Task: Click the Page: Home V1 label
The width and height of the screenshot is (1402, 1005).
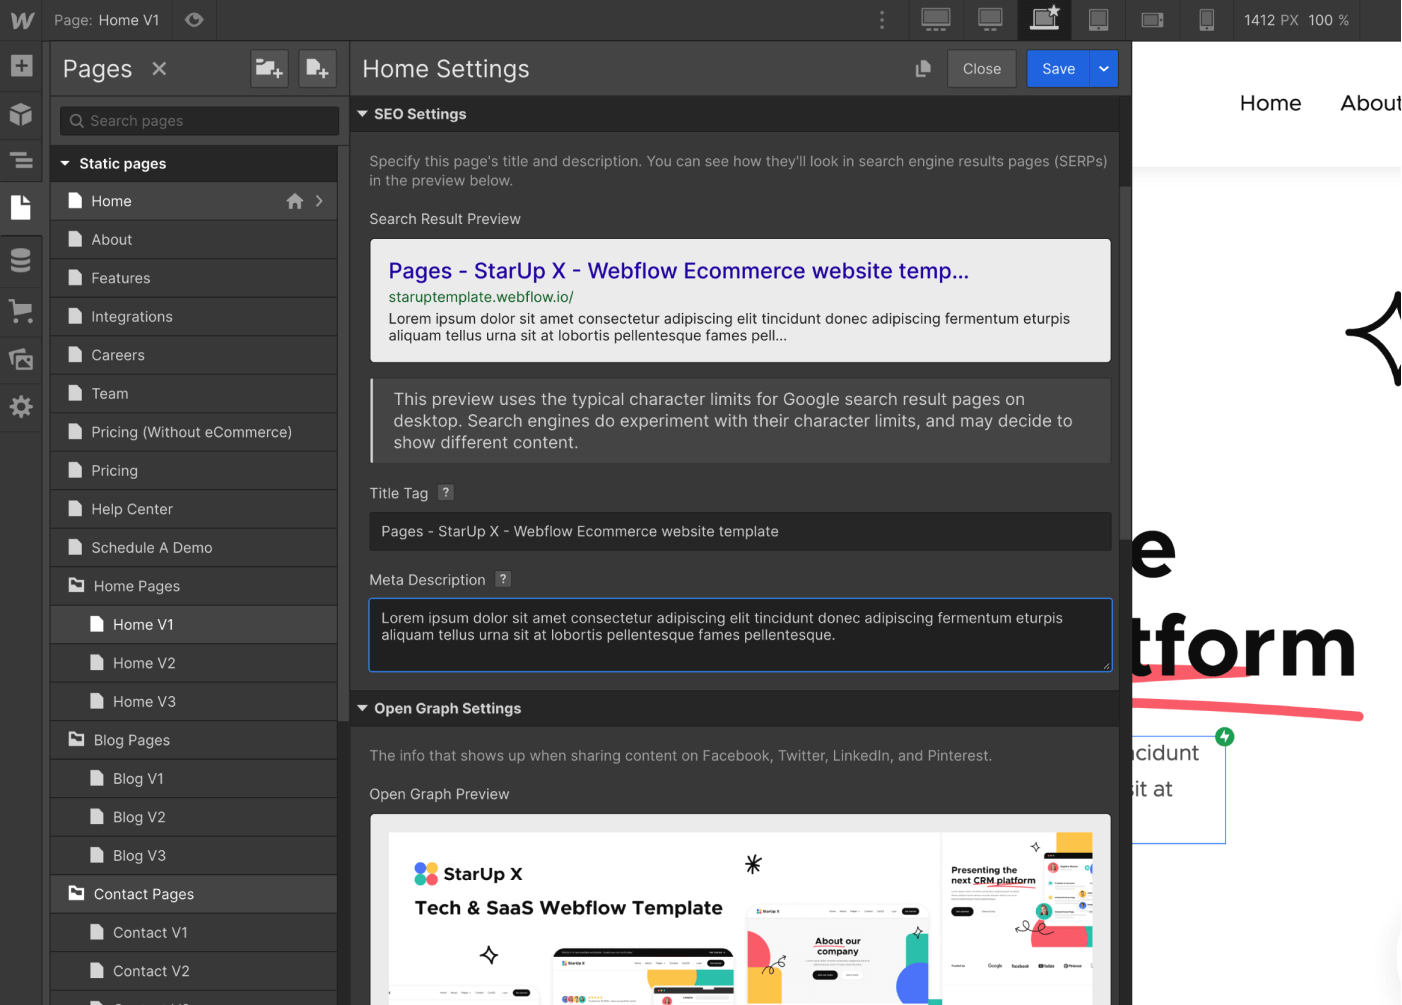Action: (107, 20)
